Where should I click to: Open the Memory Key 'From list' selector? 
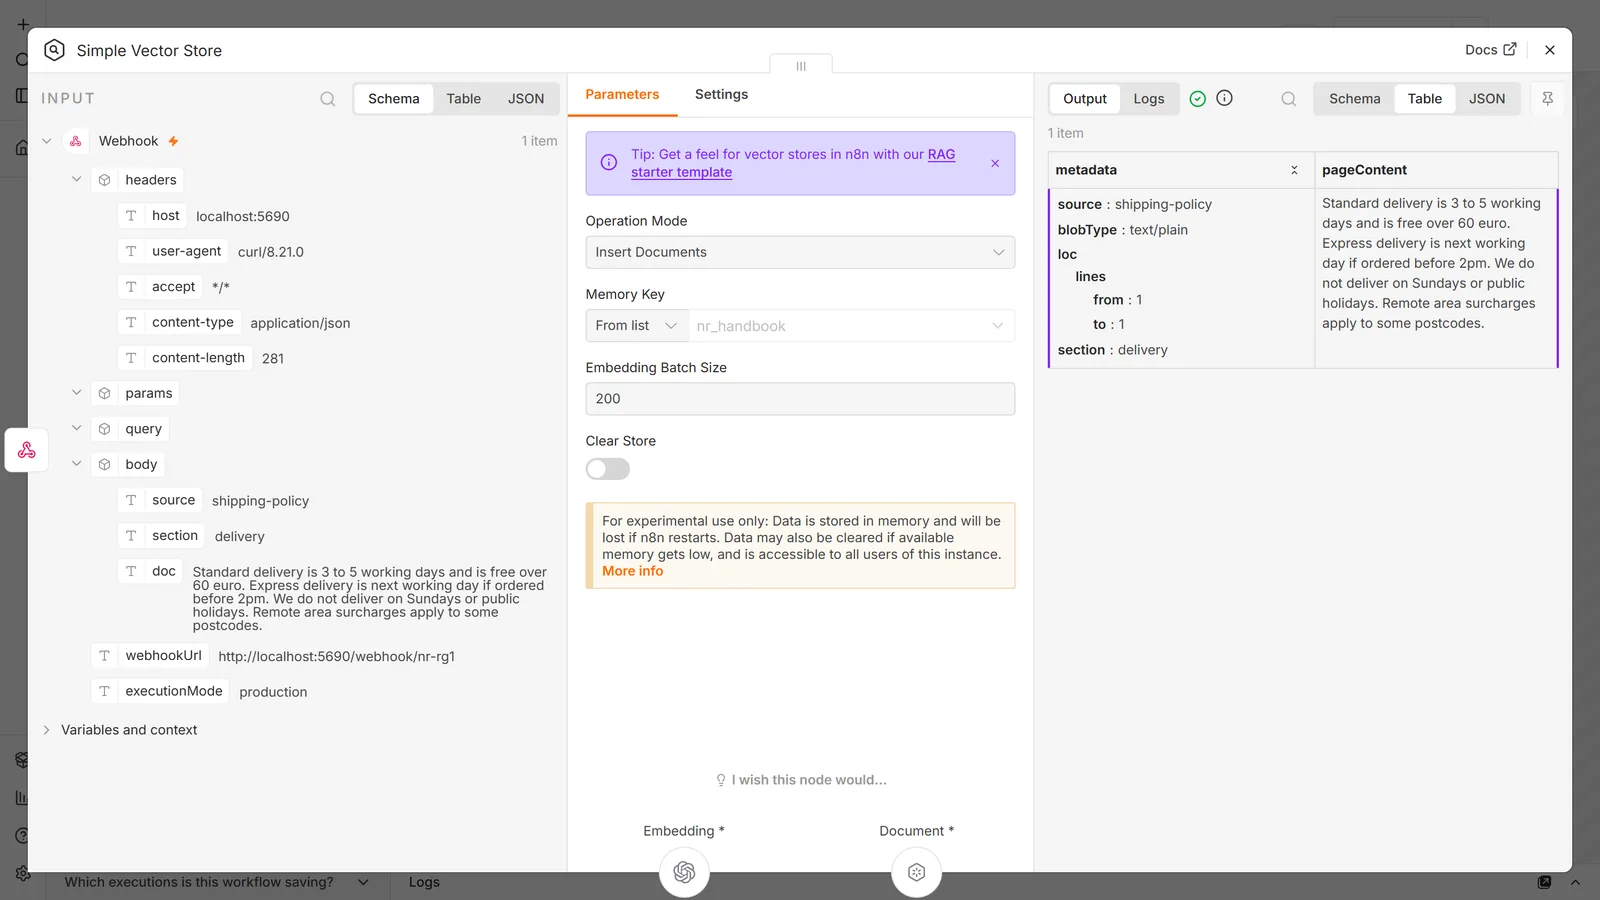click(637, 326)
